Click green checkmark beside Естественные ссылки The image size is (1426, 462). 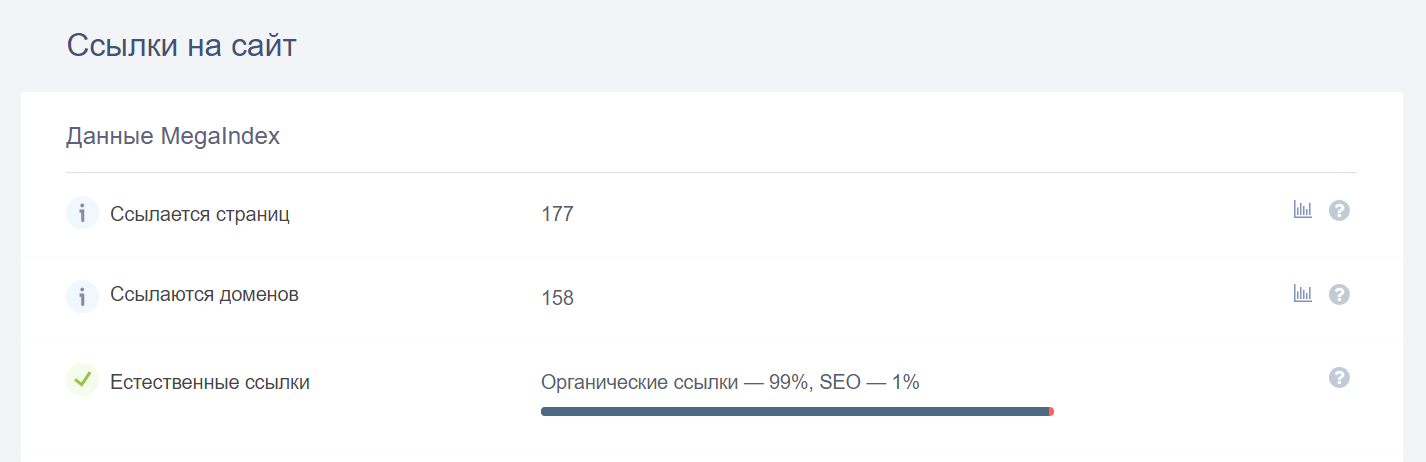coord(82,379)
